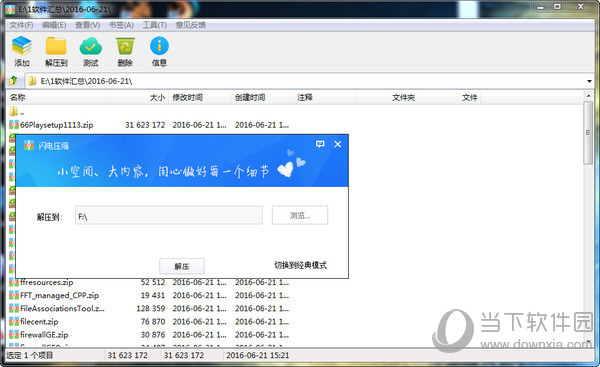The height and width of the screenshot is (367, 600).
Task: Minimize the main archive window
Action: [x=541, y=7]
